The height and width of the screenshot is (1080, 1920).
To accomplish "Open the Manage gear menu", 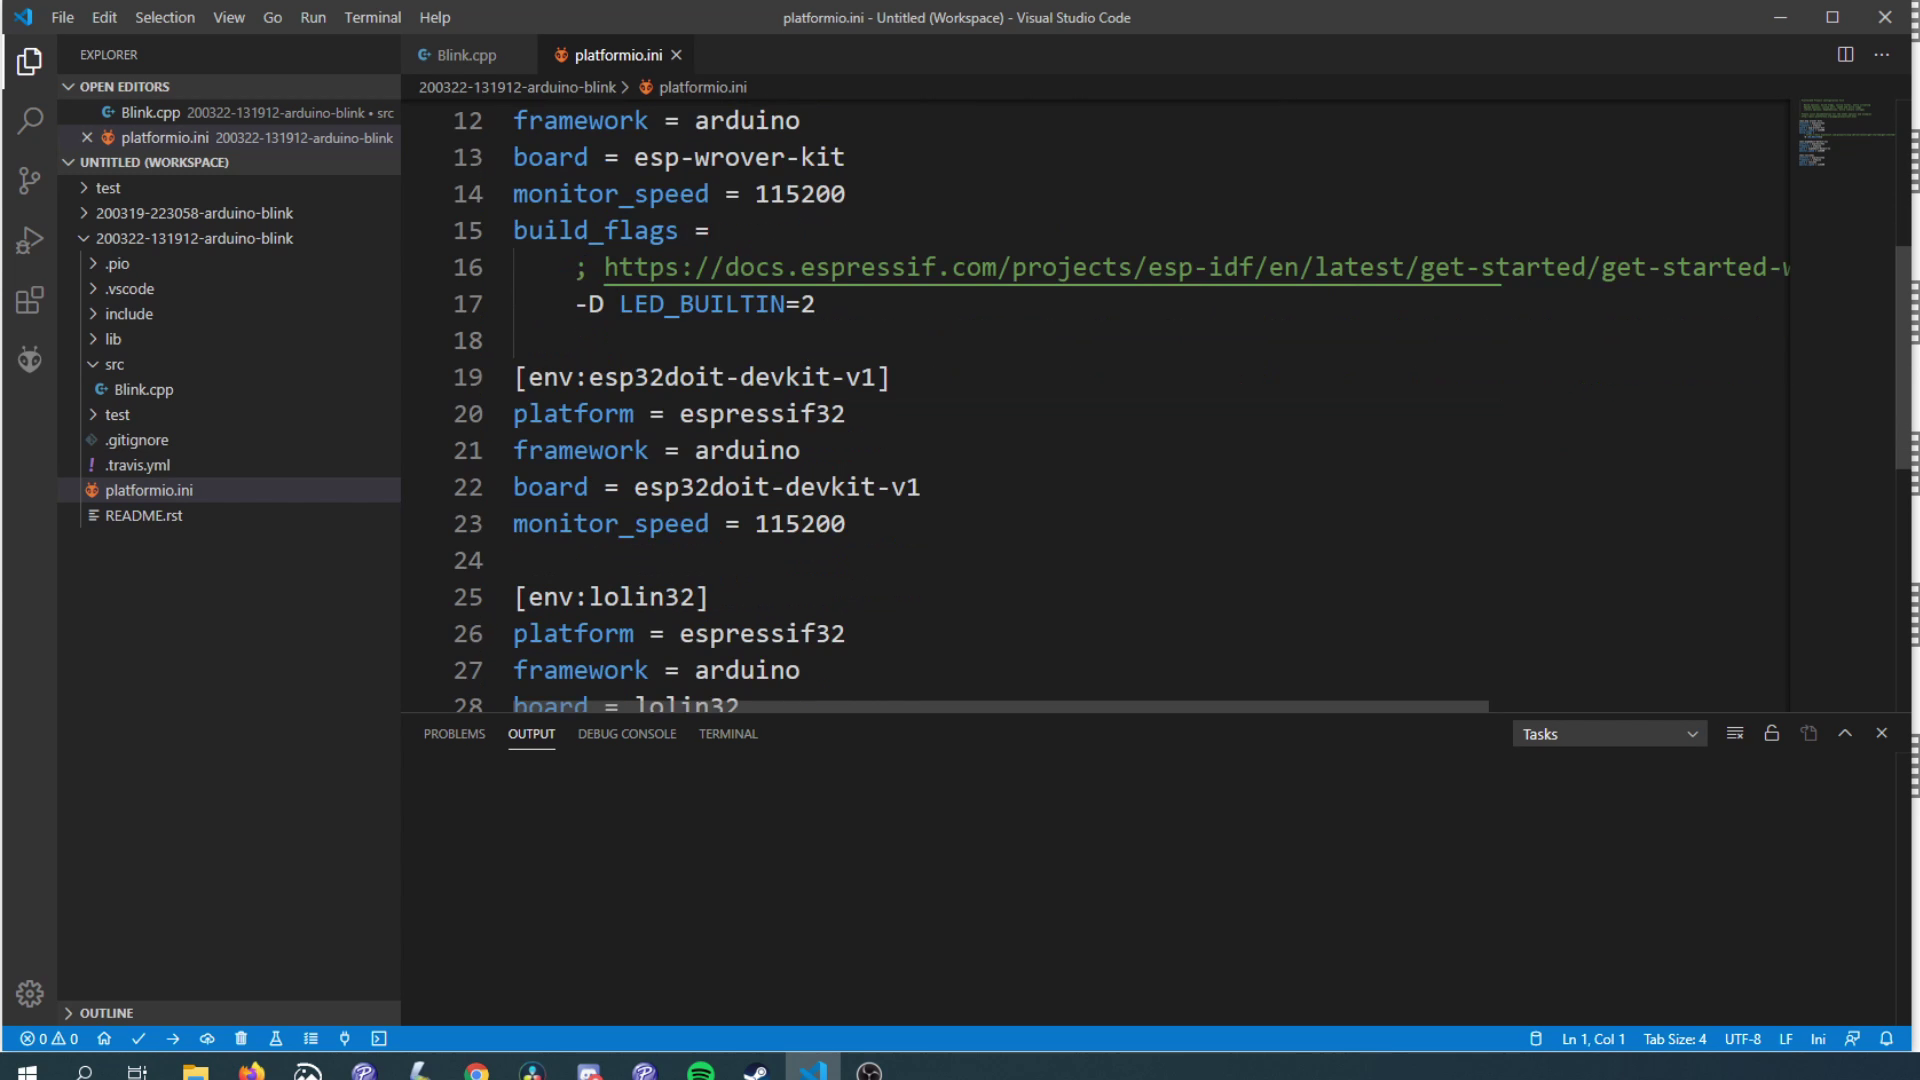I will click(x=29, y=993).
